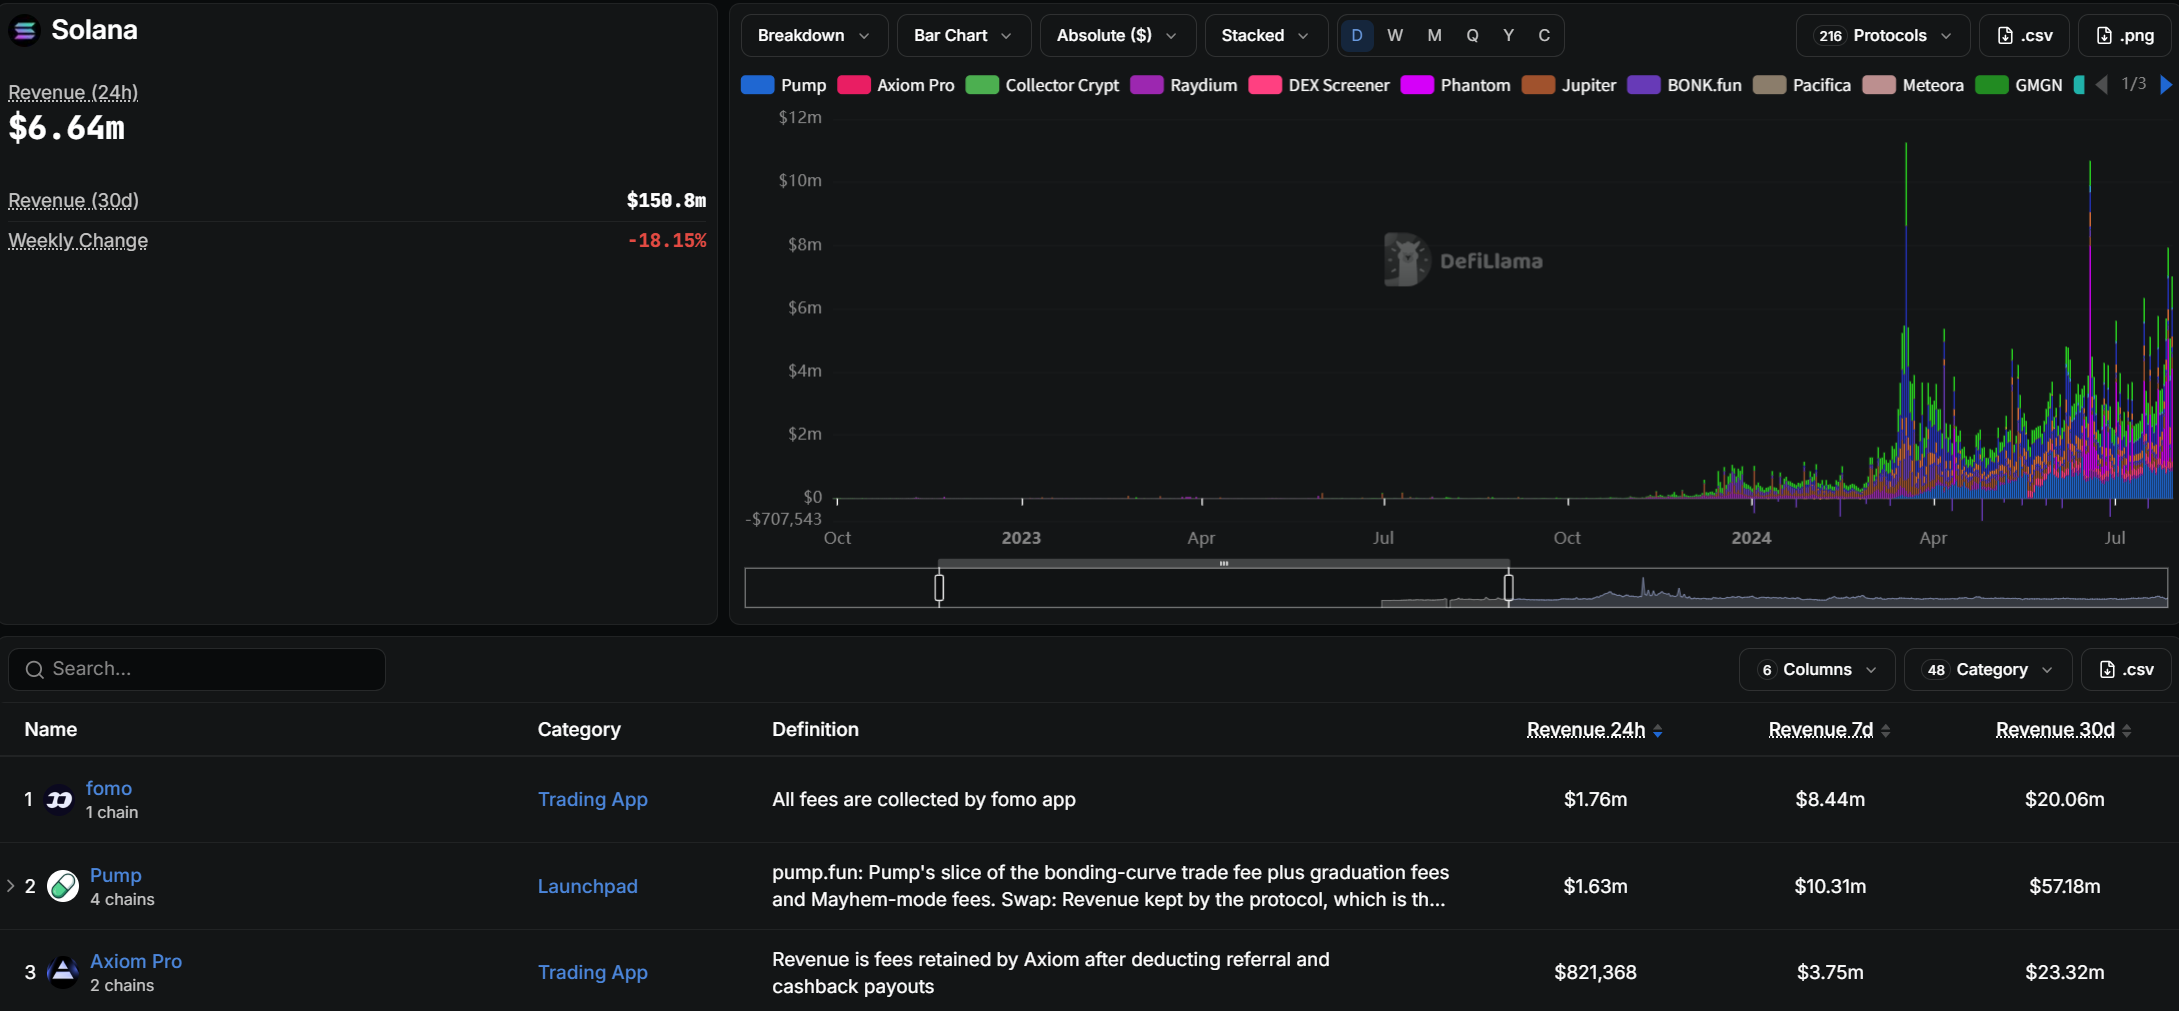Expand the Pump row chains

pos(10,886)
